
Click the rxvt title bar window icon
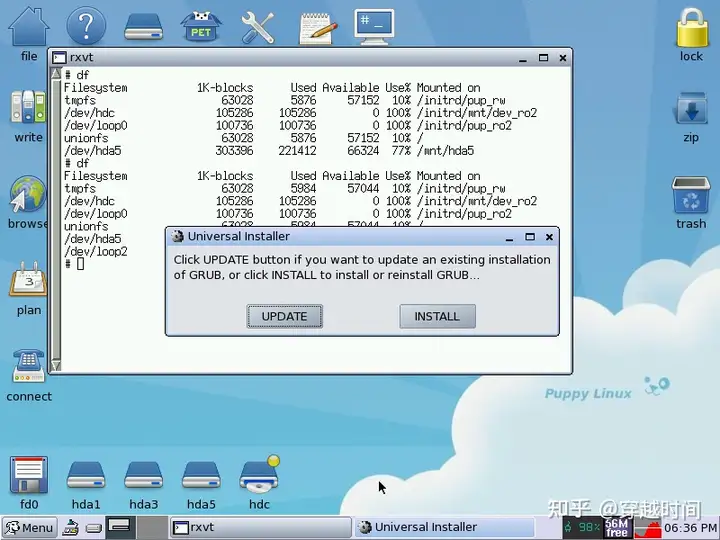pyautogui.click(x=59, y=58)
